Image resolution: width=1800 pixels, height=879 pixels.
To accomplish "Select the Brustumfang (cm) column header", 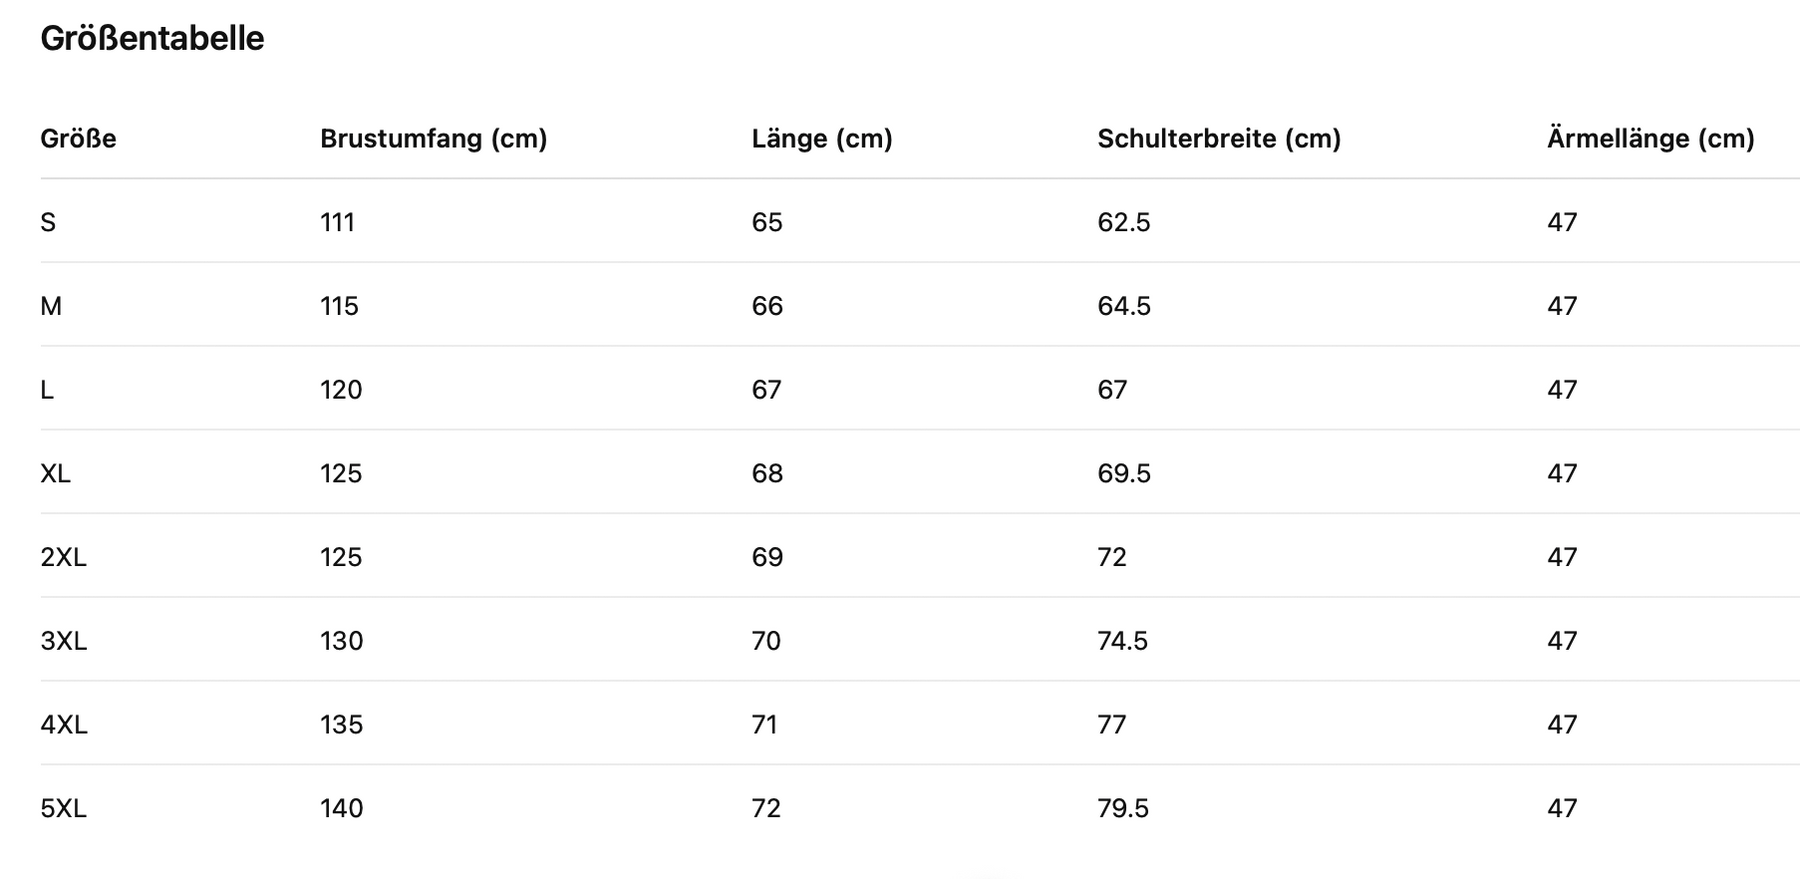I will (433, 138).
